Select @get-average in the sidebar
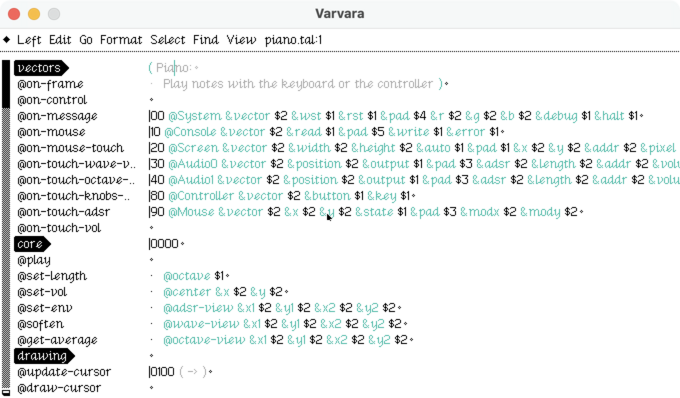The height and width of the screenshot is (398, 680). pyautogui.click(x=57, y=341)
